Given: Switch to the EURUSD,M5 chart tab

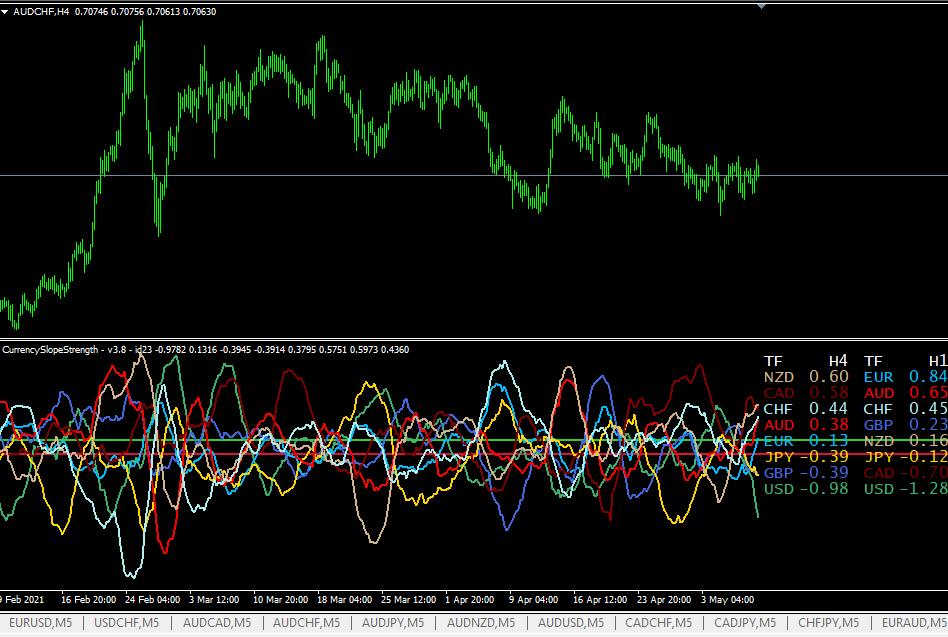Looking at the screenshot, I should pos(40,623).
